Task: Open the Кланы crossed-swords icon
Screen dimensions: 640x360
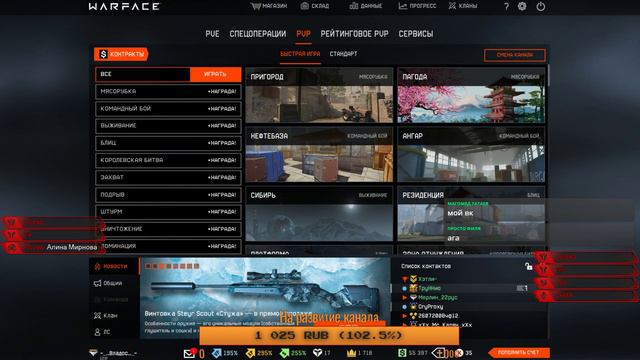Action: [452, 6]
